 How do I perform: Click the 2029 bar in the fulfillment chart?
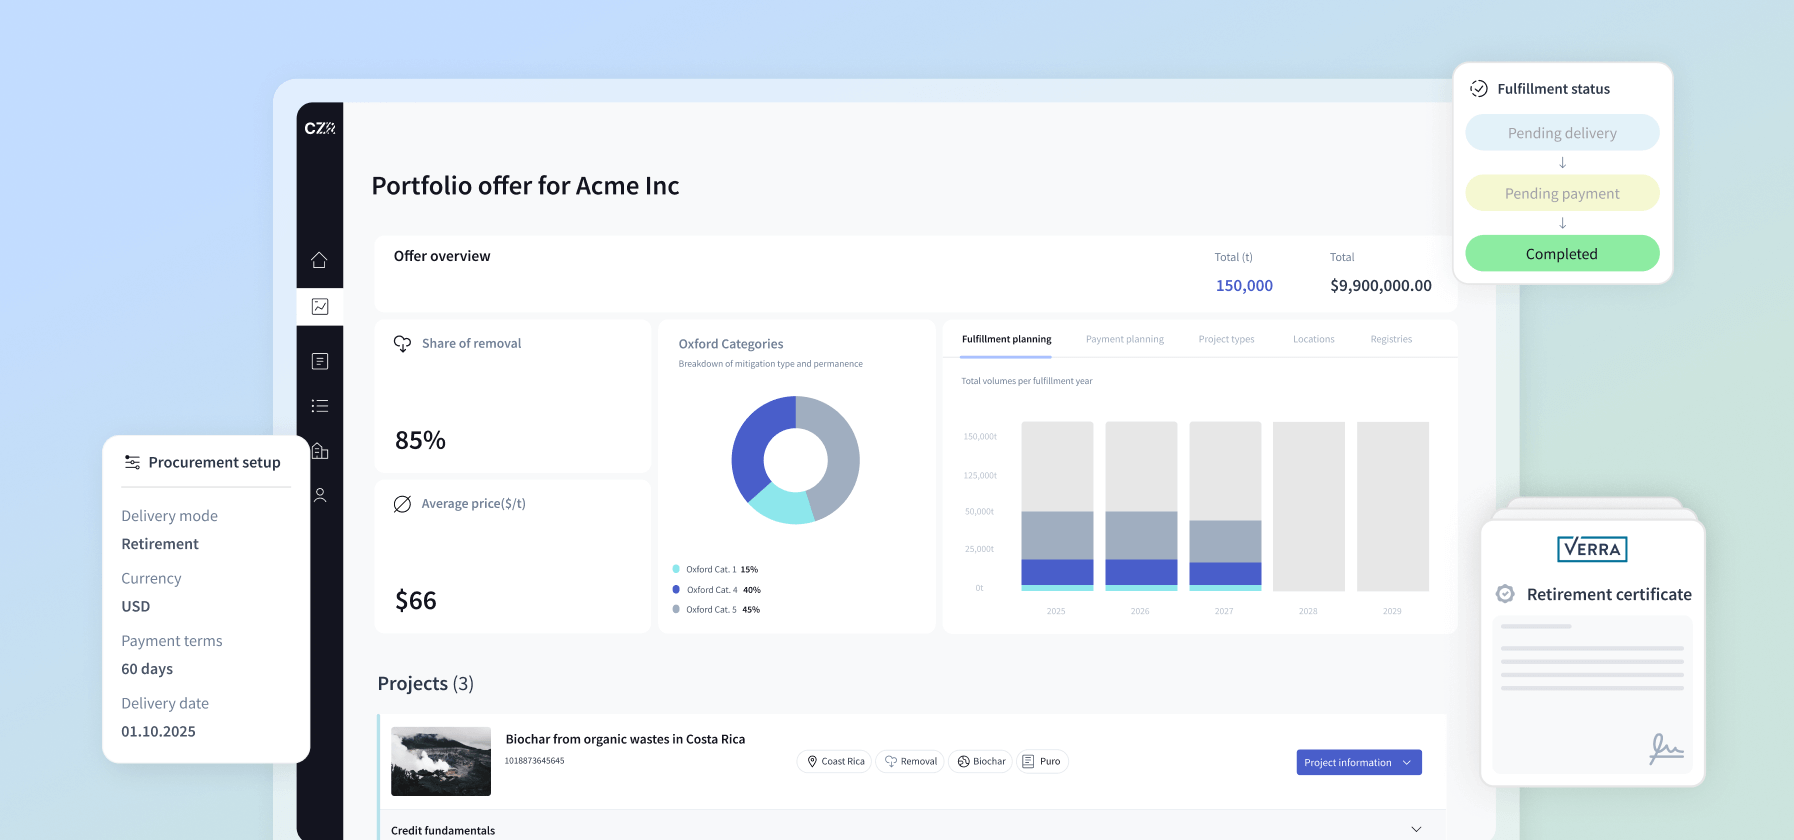pyautogui.click(x=1393, y=506)
